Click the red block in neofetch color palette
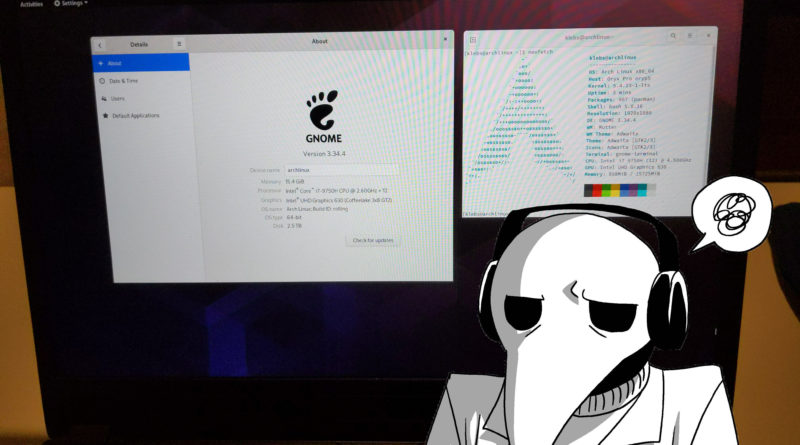 pyautogui.click(x=597, y=190)
